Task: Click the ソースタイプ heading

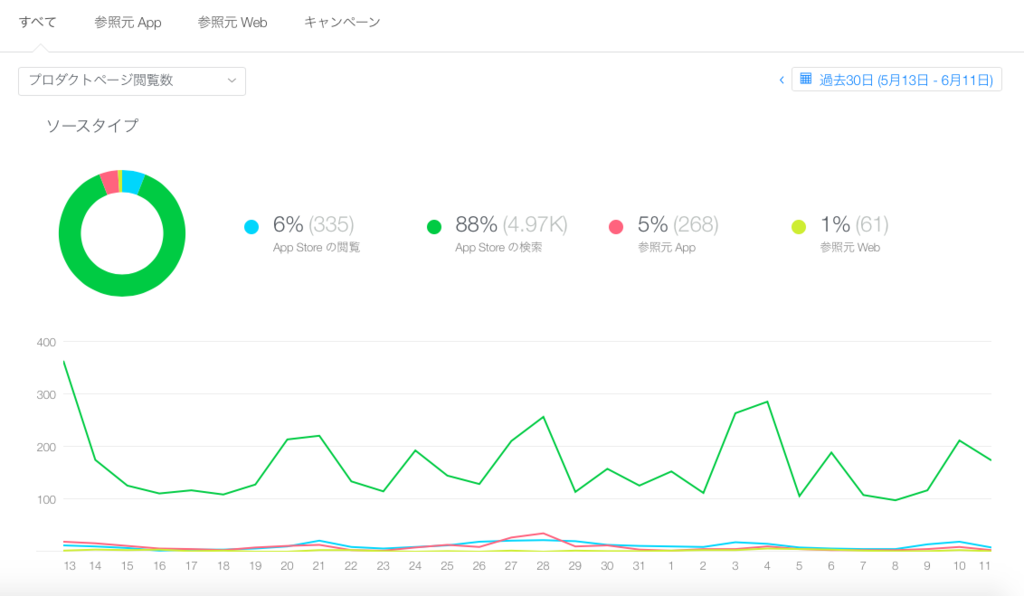Action: (92, 126)
